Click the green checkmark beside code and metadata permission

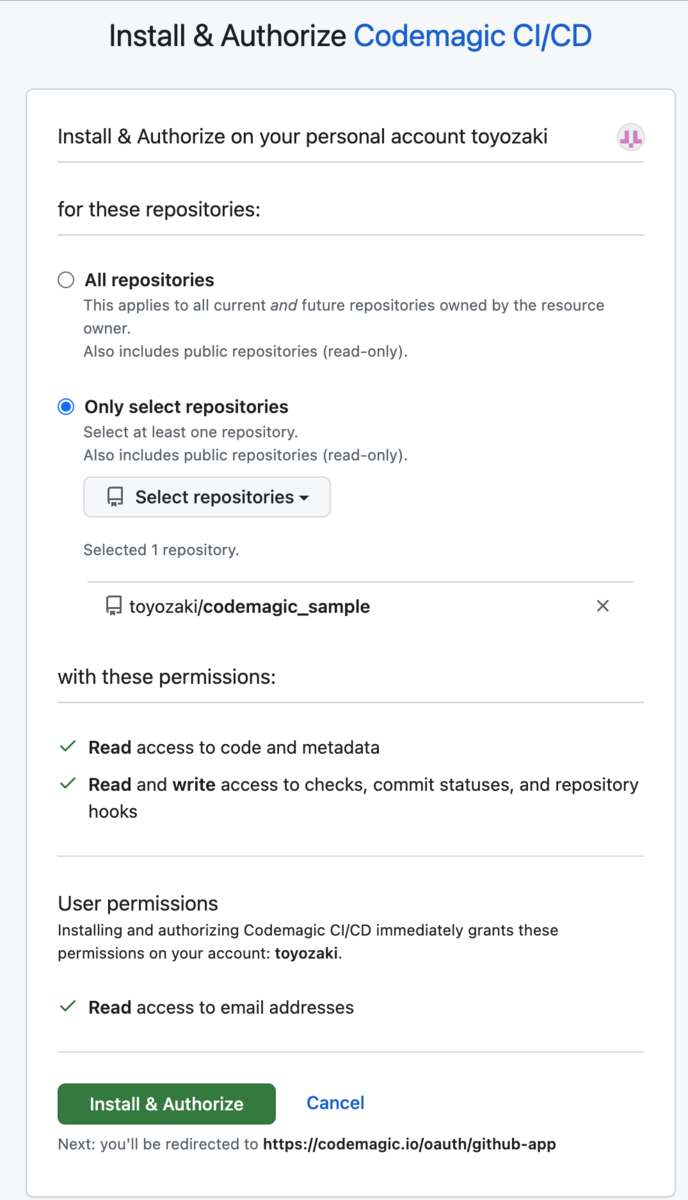(x=66, y=746)
